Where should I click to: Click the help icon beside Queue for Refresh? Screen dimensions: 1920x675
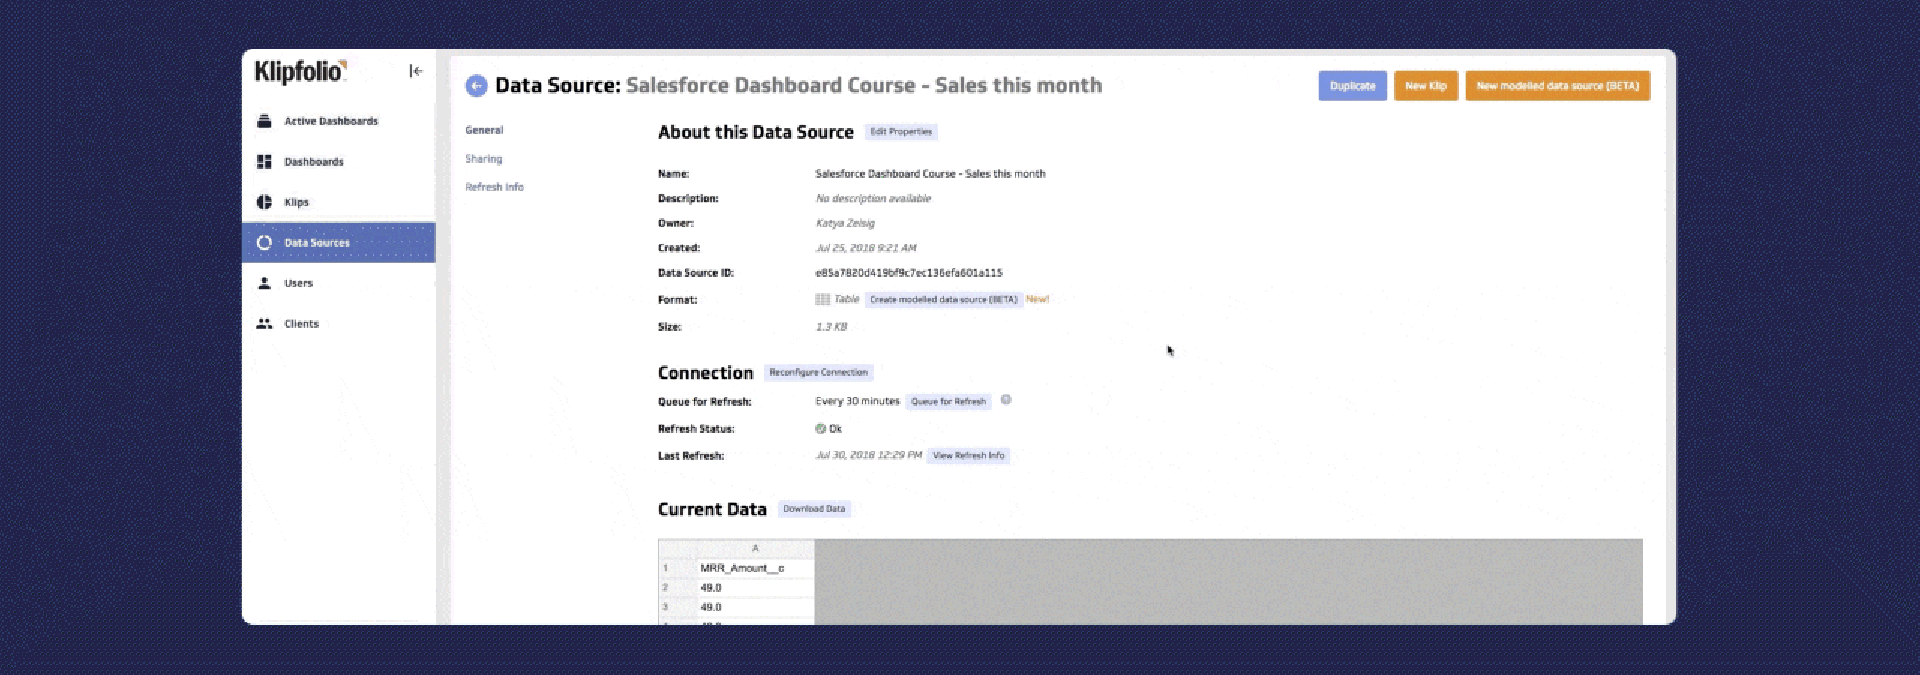coord(1006,400)
